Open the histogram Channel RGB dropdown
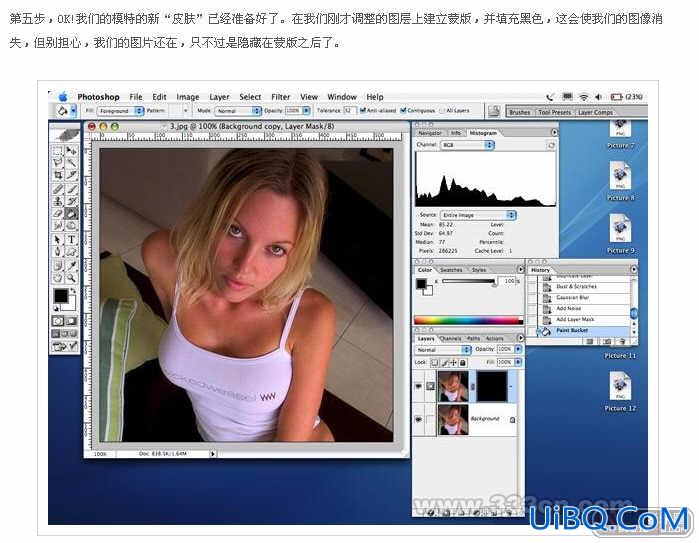Image resolution: width=699 pixels, height=543 pixels. coord(468,145)
